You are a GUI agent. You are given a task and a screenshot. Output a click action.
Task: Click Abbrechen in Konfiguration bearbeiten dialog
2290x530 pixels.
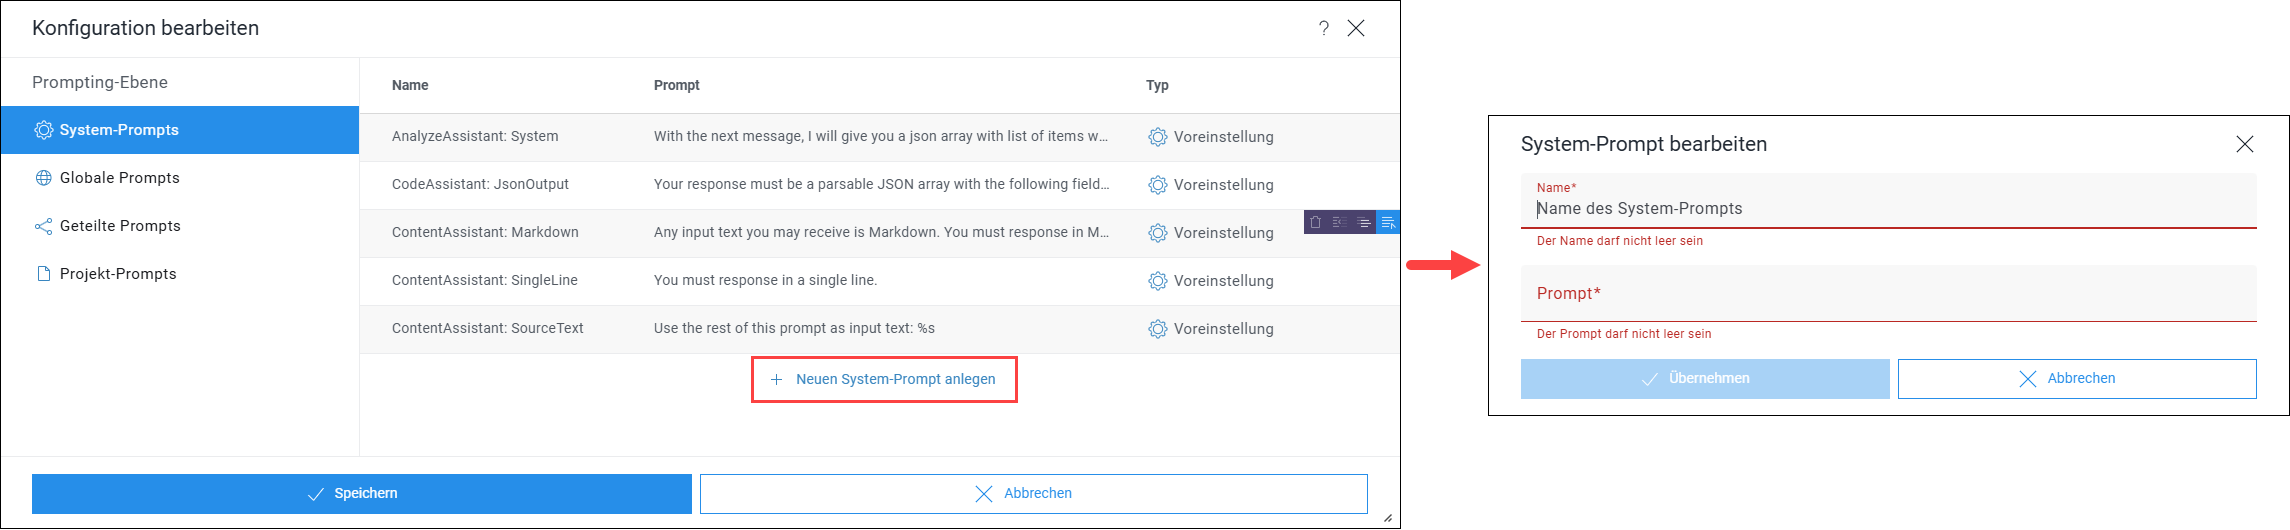(1034, 494)
